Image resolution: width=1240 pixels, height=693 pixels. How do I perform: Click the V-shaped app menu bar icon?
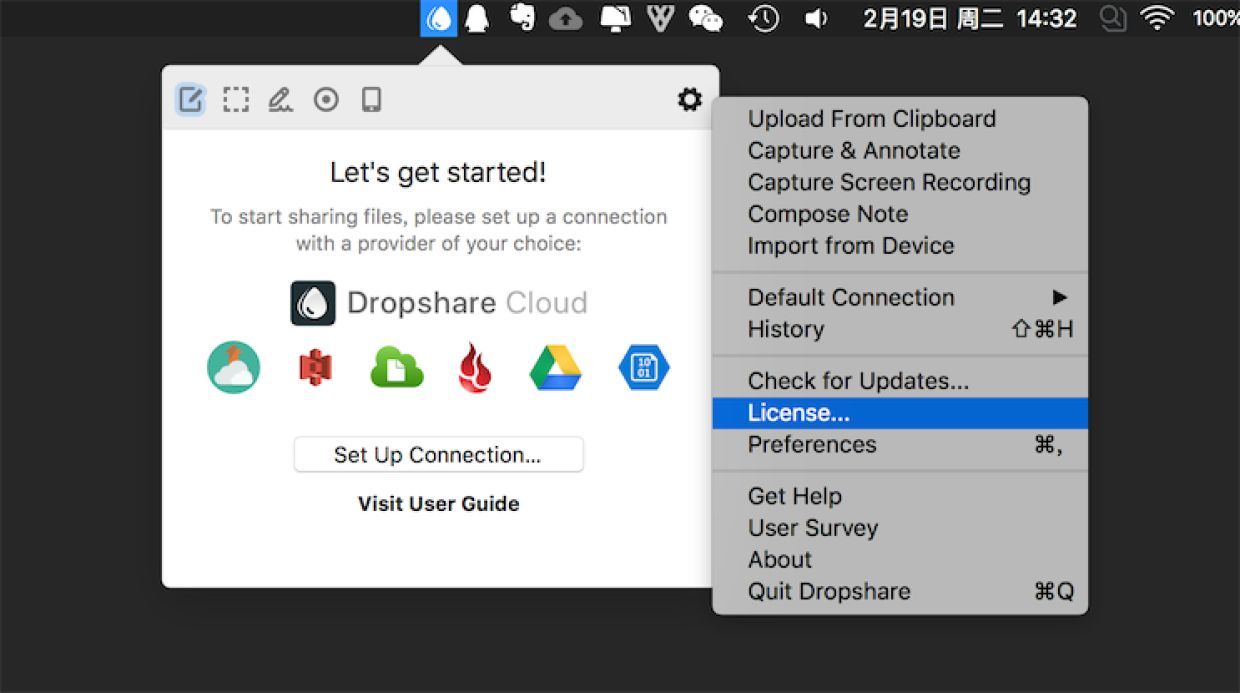(x=660, y=18)
